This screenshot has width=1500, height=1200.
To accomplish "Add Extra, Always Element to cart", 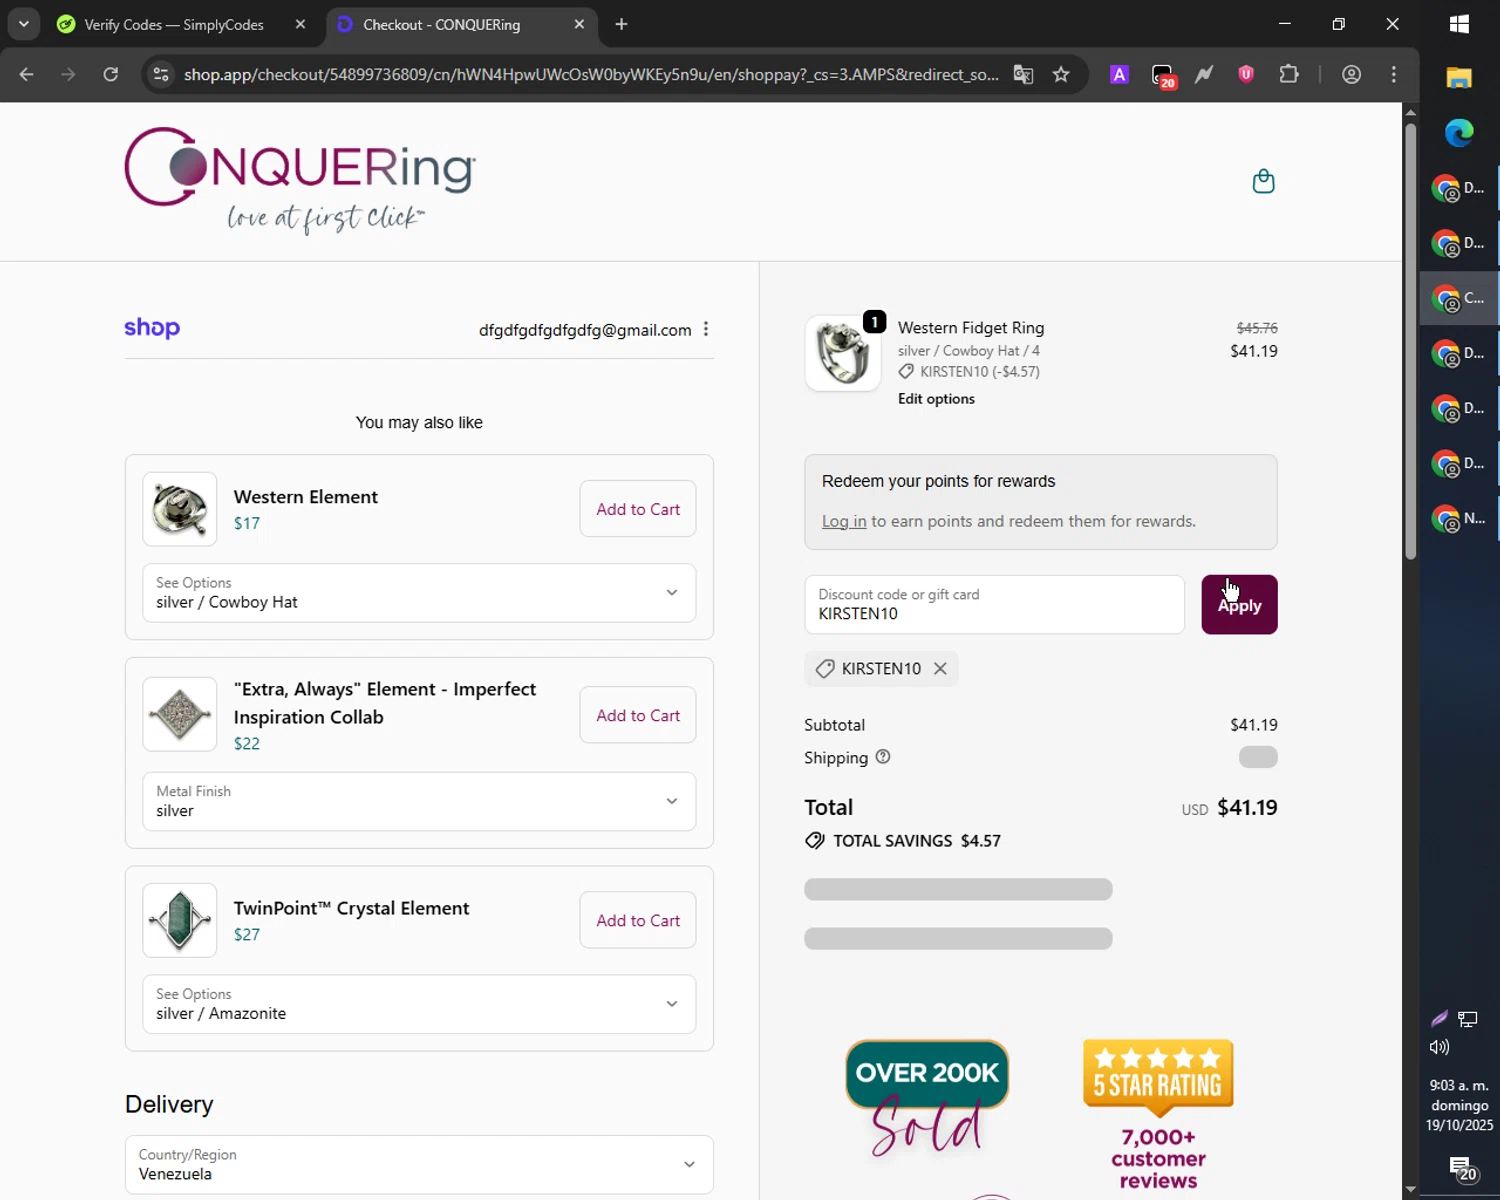I will coord(638,715).
